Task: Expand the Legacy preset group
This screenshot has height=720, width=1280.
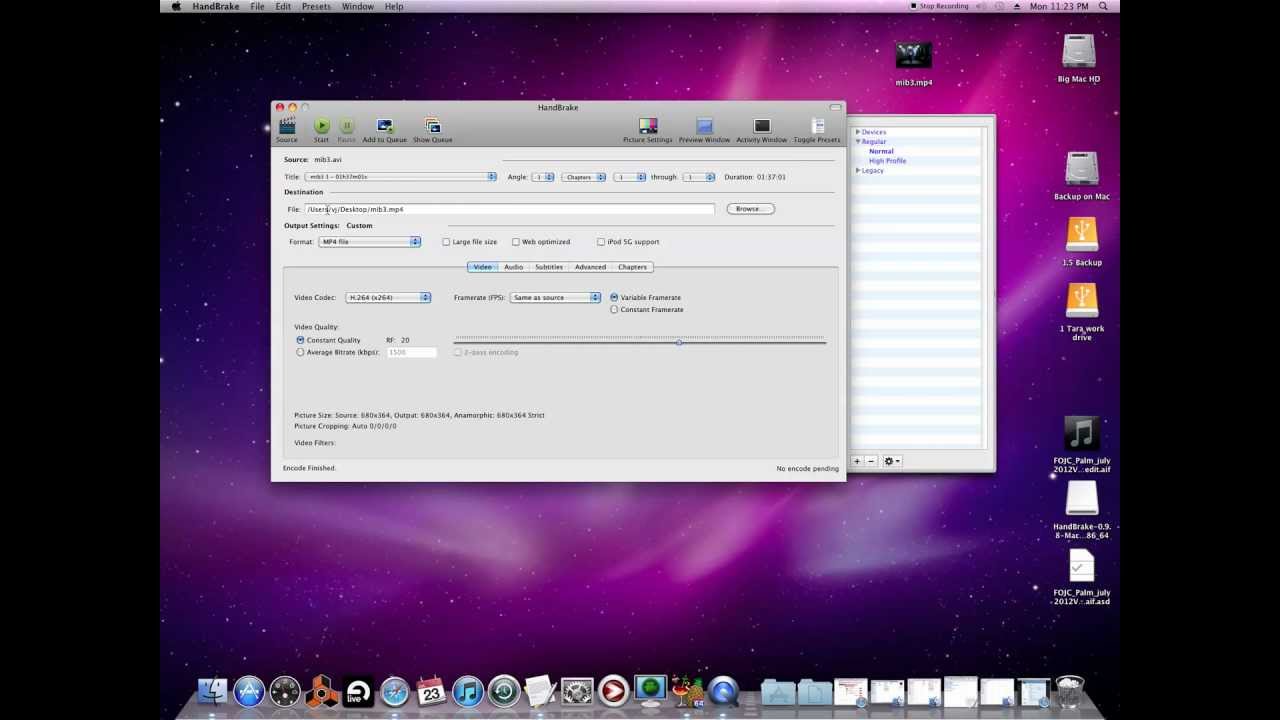Action: coord(857,171)
